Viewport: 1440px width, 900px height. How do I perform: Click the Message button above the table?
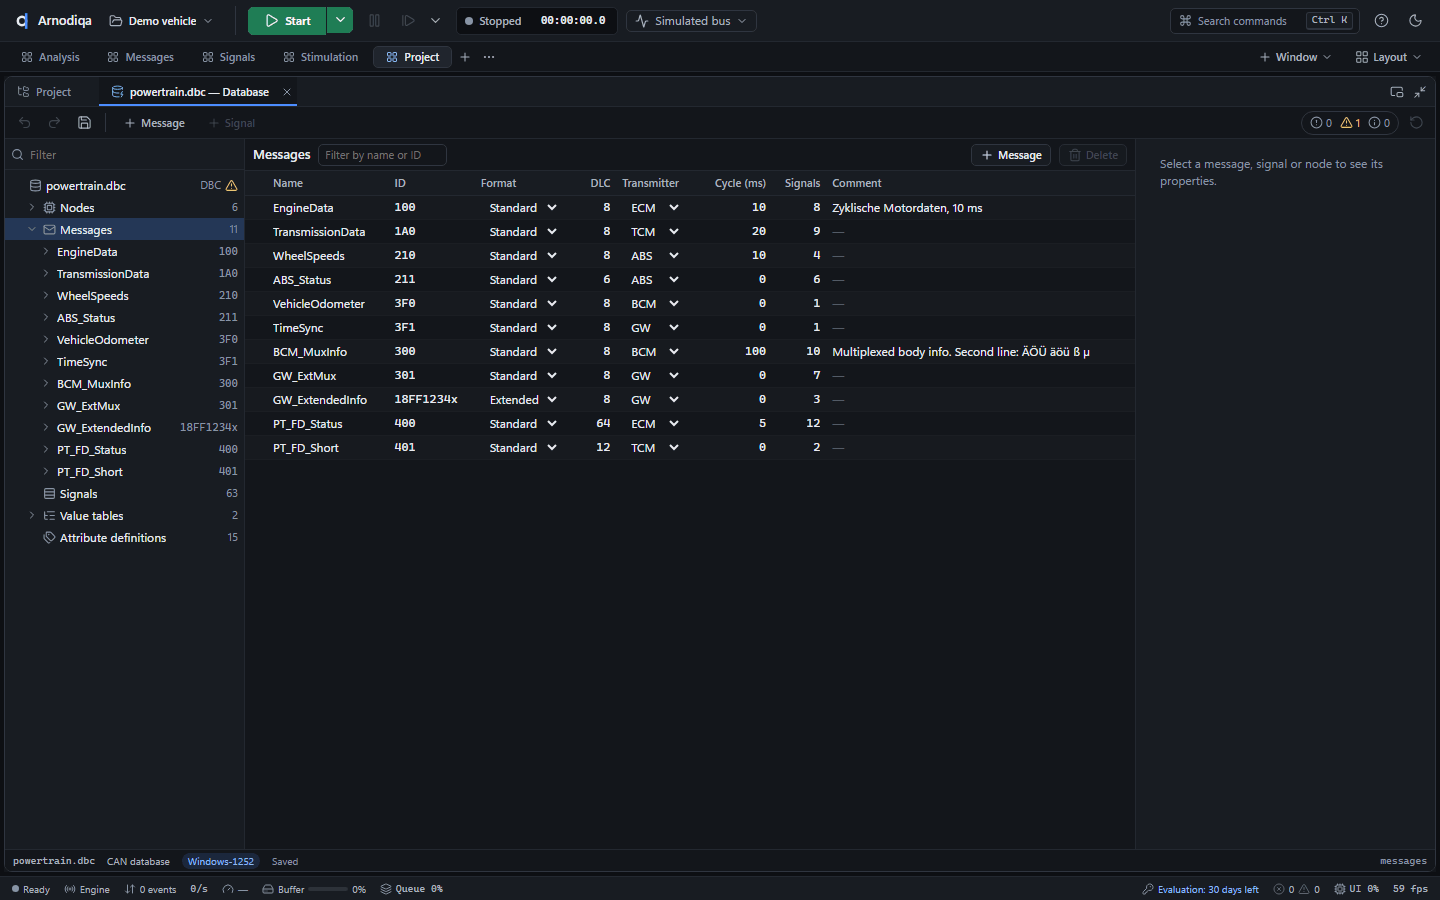[x=1011, y=155]
